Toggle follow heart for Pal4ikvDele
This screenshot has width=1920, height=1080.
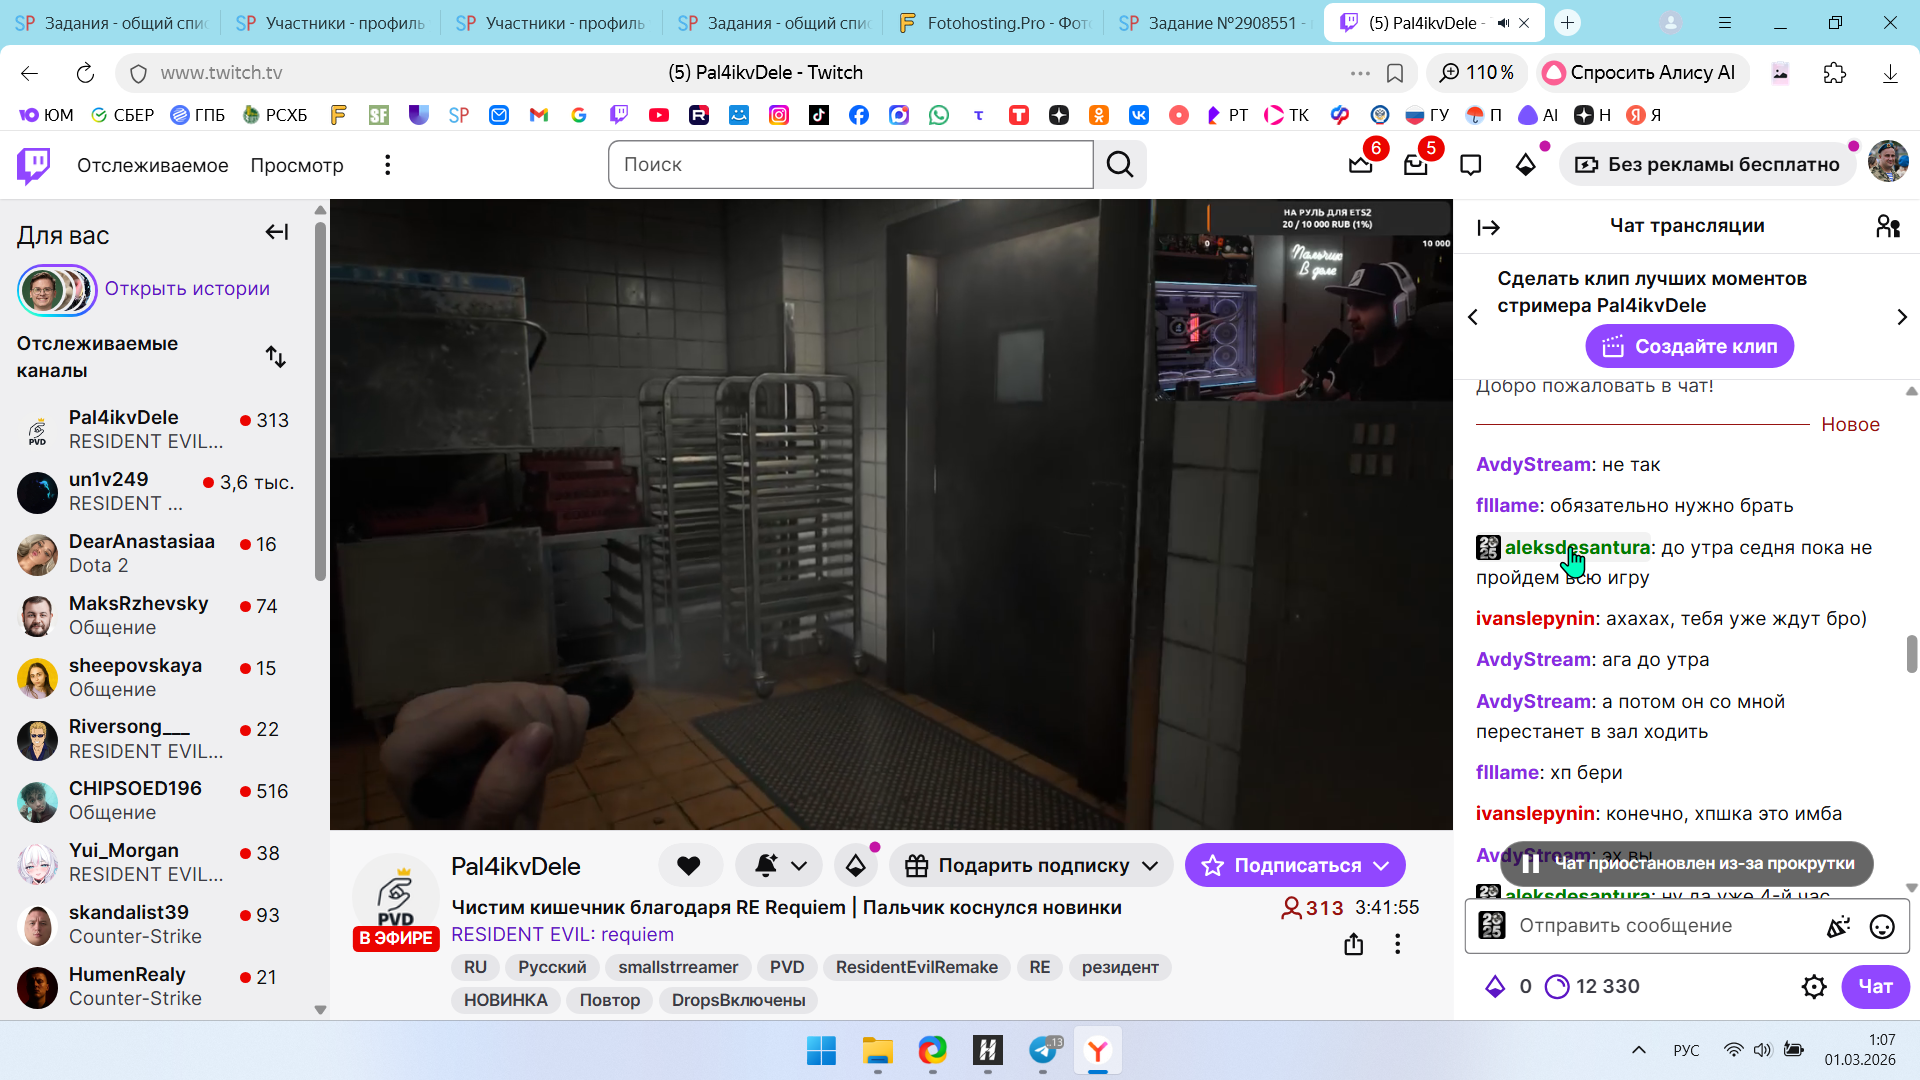click(x=689, y=866)
